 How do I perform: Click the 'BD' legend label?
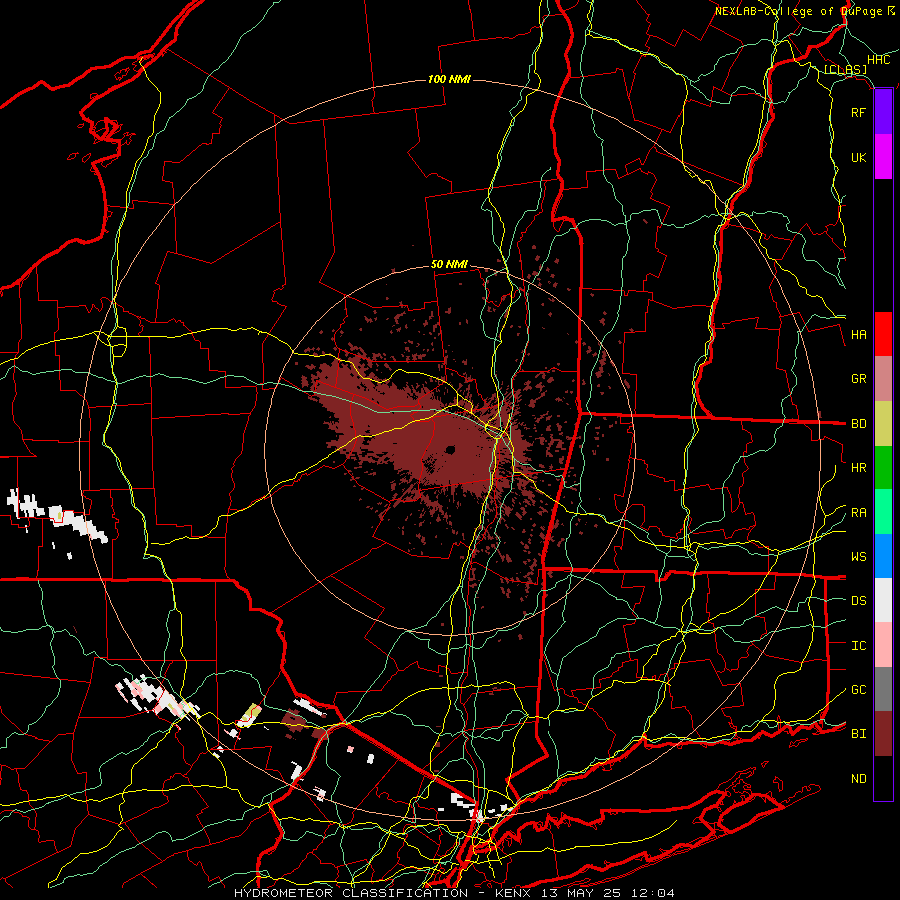(x=858, y=424)
